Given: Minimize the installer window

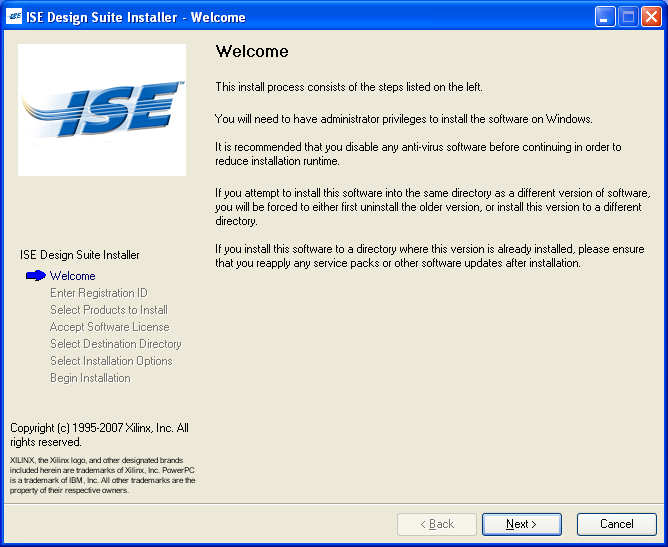Looking at the screenshot, I should point(605,17).
